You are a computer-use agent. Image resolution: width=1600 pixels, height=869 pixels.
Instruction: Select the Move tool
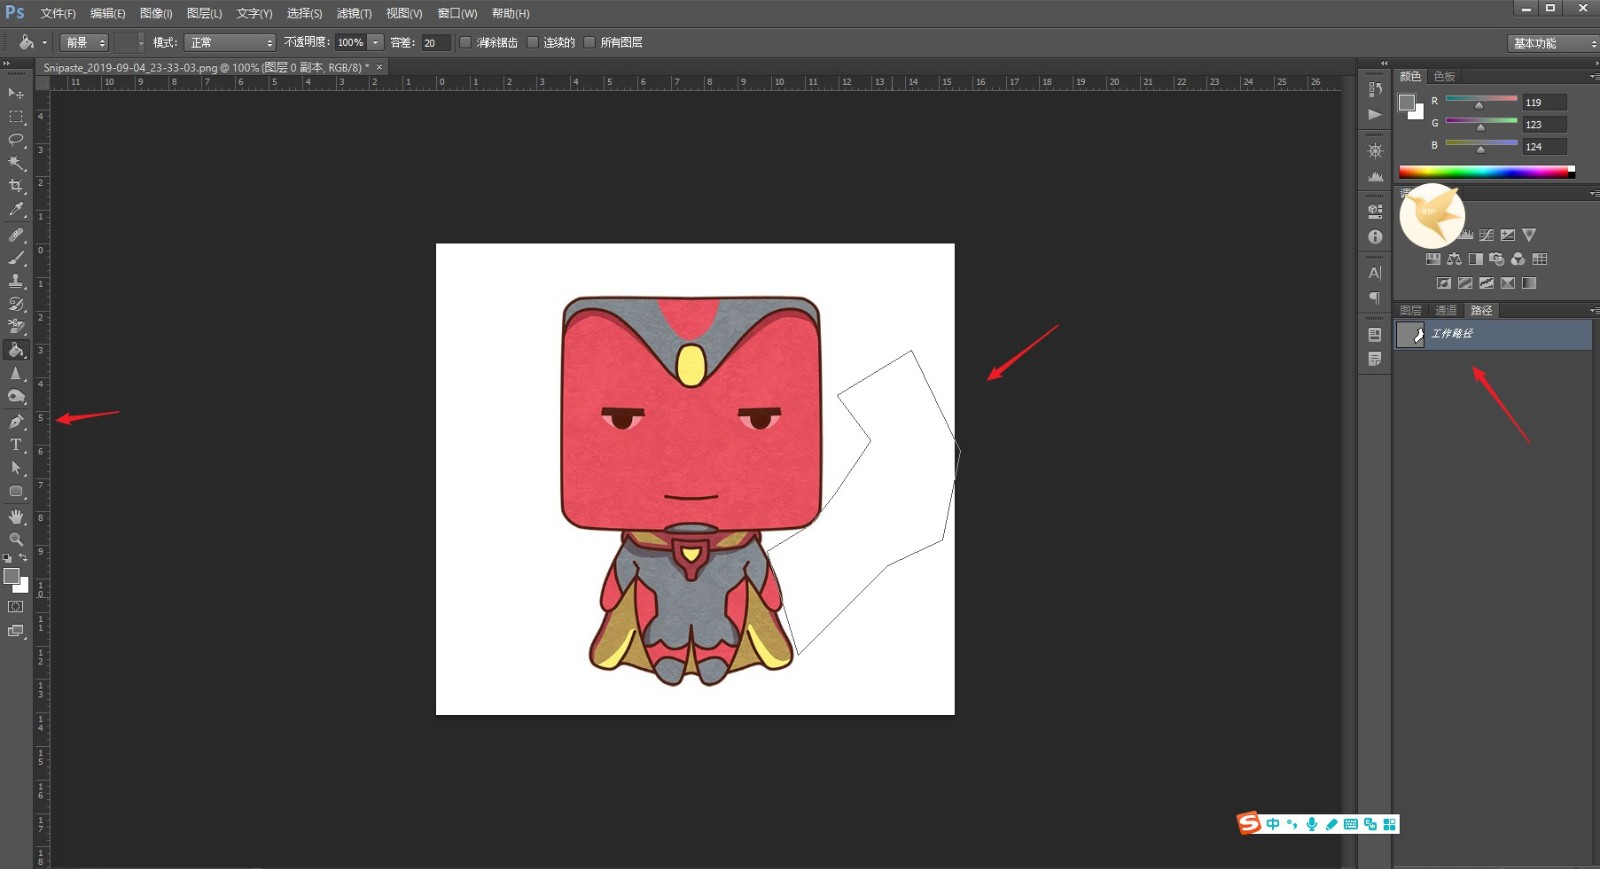click(16, 93)
